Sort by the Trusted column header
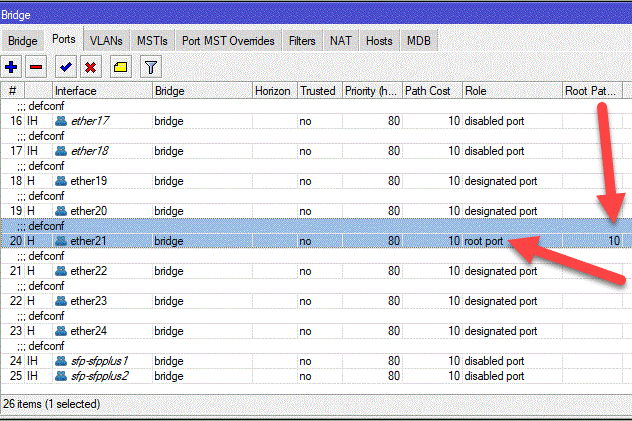 [320, 91]
